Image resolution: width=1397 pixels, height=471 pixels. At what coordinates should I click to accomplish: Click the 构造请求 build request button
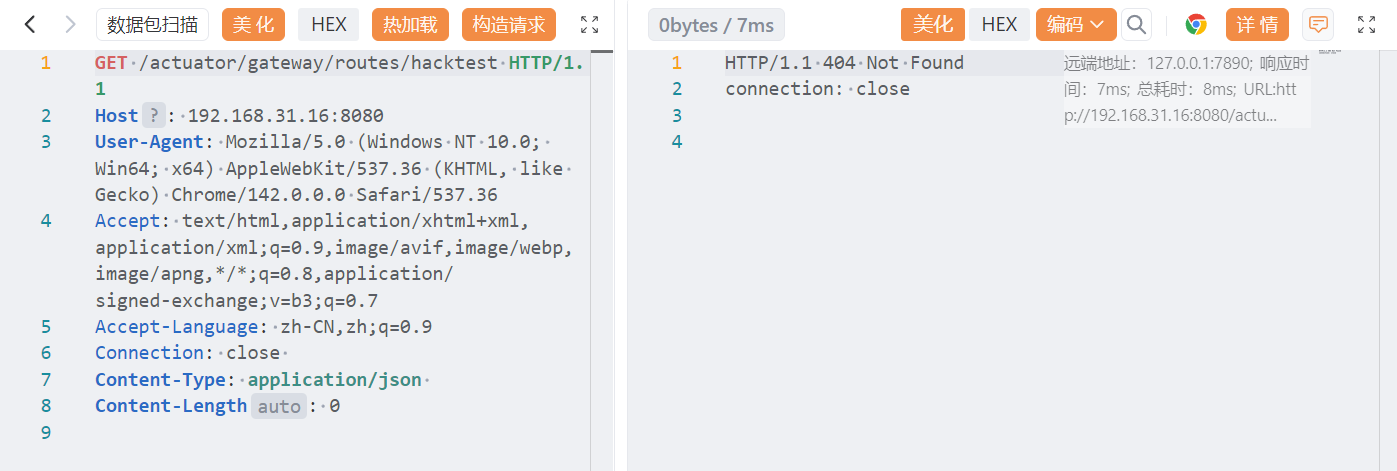[509, 25]
